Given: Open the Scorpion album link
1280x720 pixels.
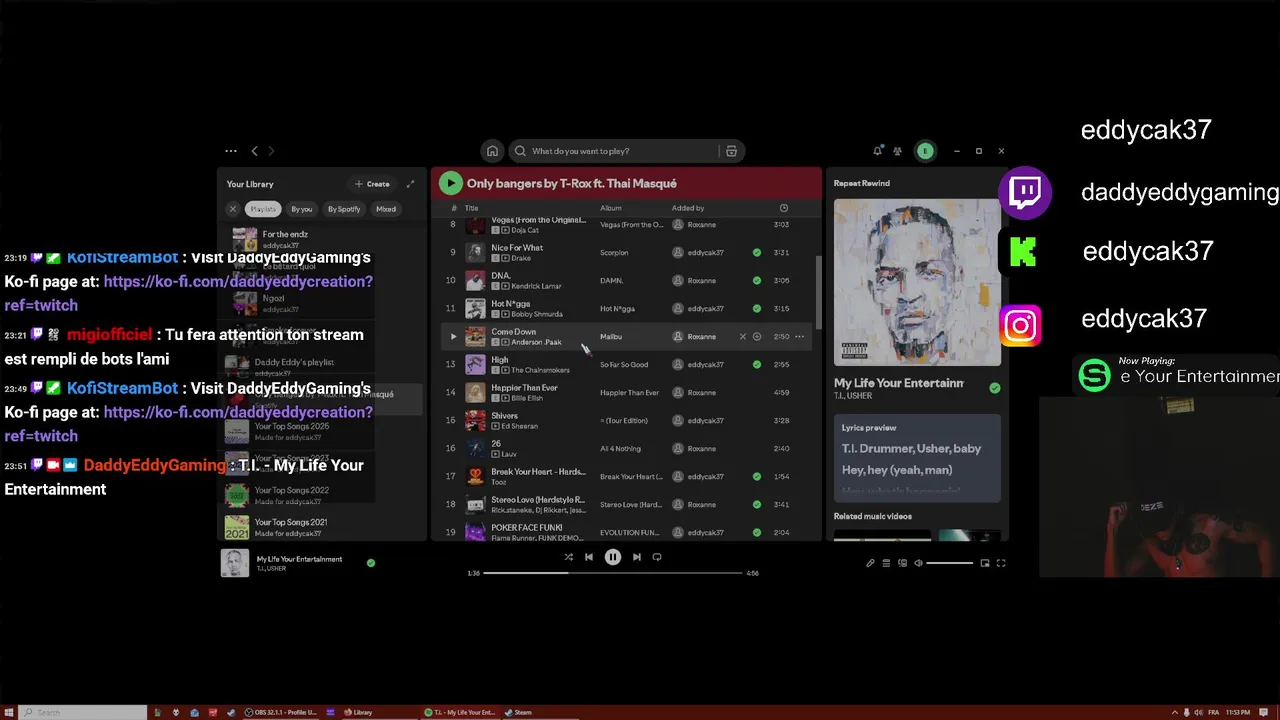Looking at the screenshot, I should click(x=614, y=253).
